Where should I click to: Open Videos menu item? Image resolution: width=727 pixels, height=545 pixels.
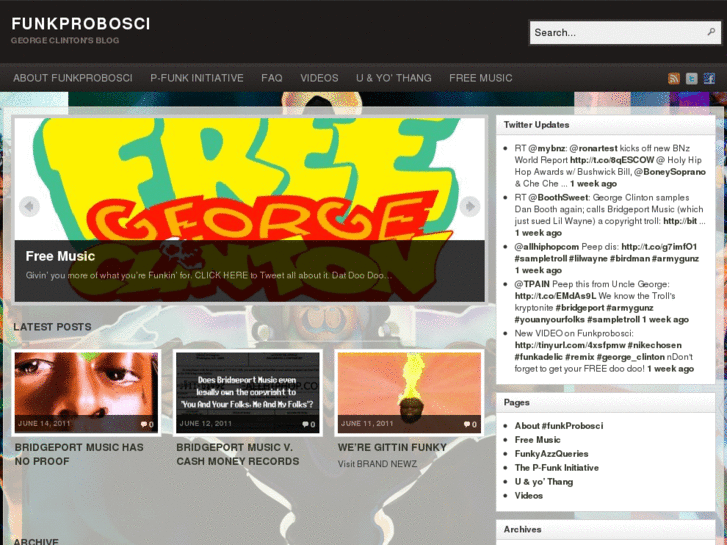pyautogui.click(x=319, y=78)
